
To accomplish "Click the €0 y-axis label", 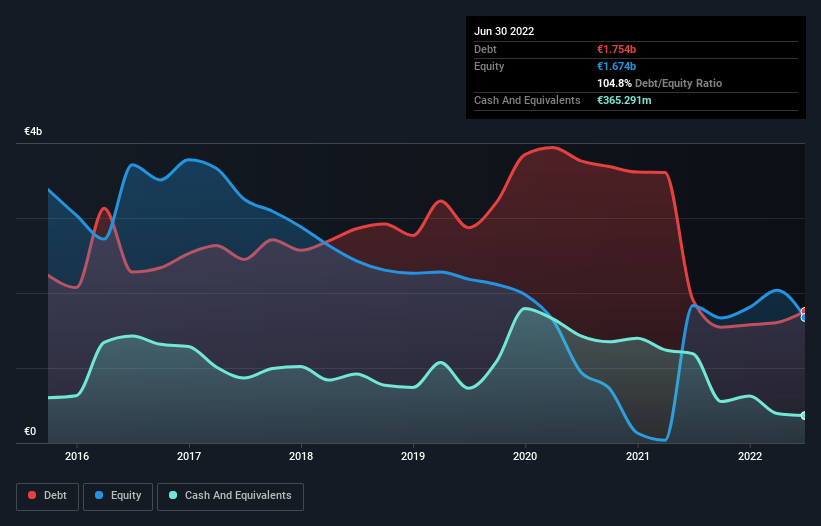I will pos(30,431).
